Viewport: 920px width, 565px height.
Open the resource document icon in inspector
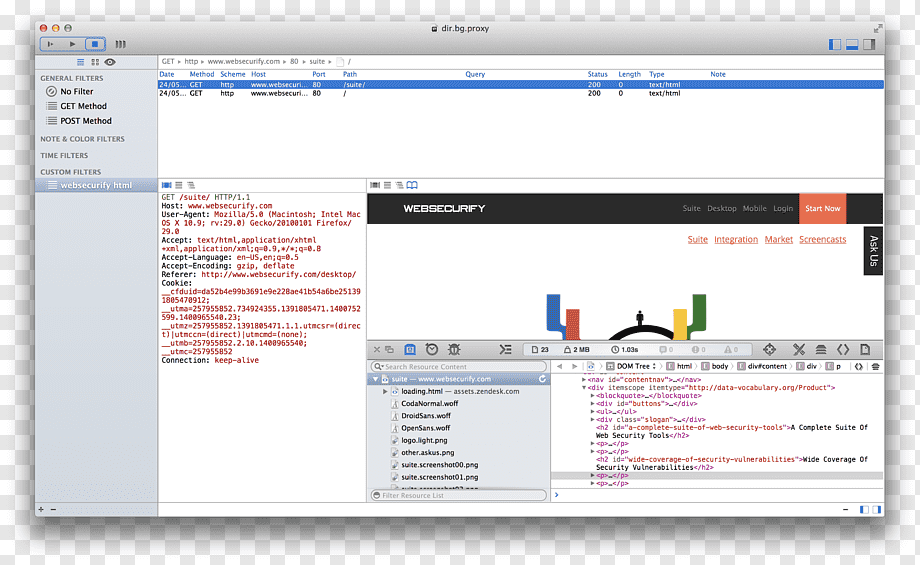865,350
